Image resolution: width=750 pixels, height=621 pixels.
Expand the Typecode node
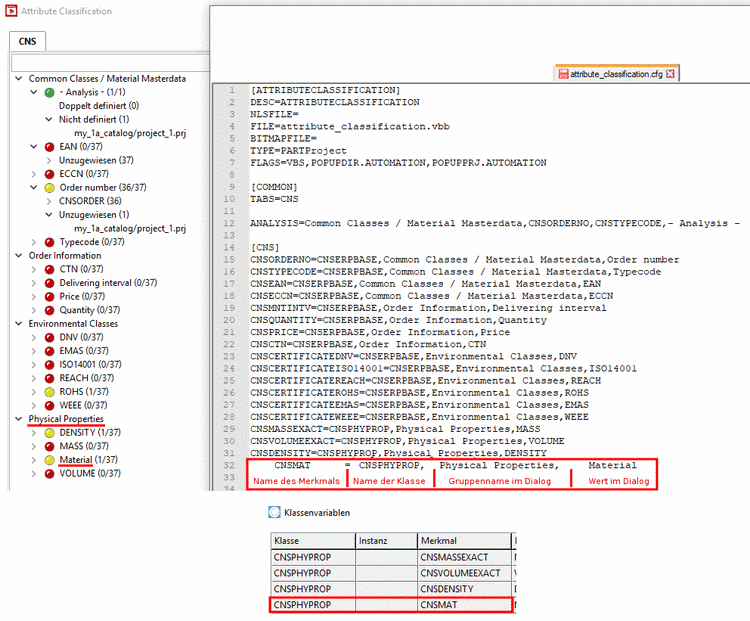(x=33, y=242)
